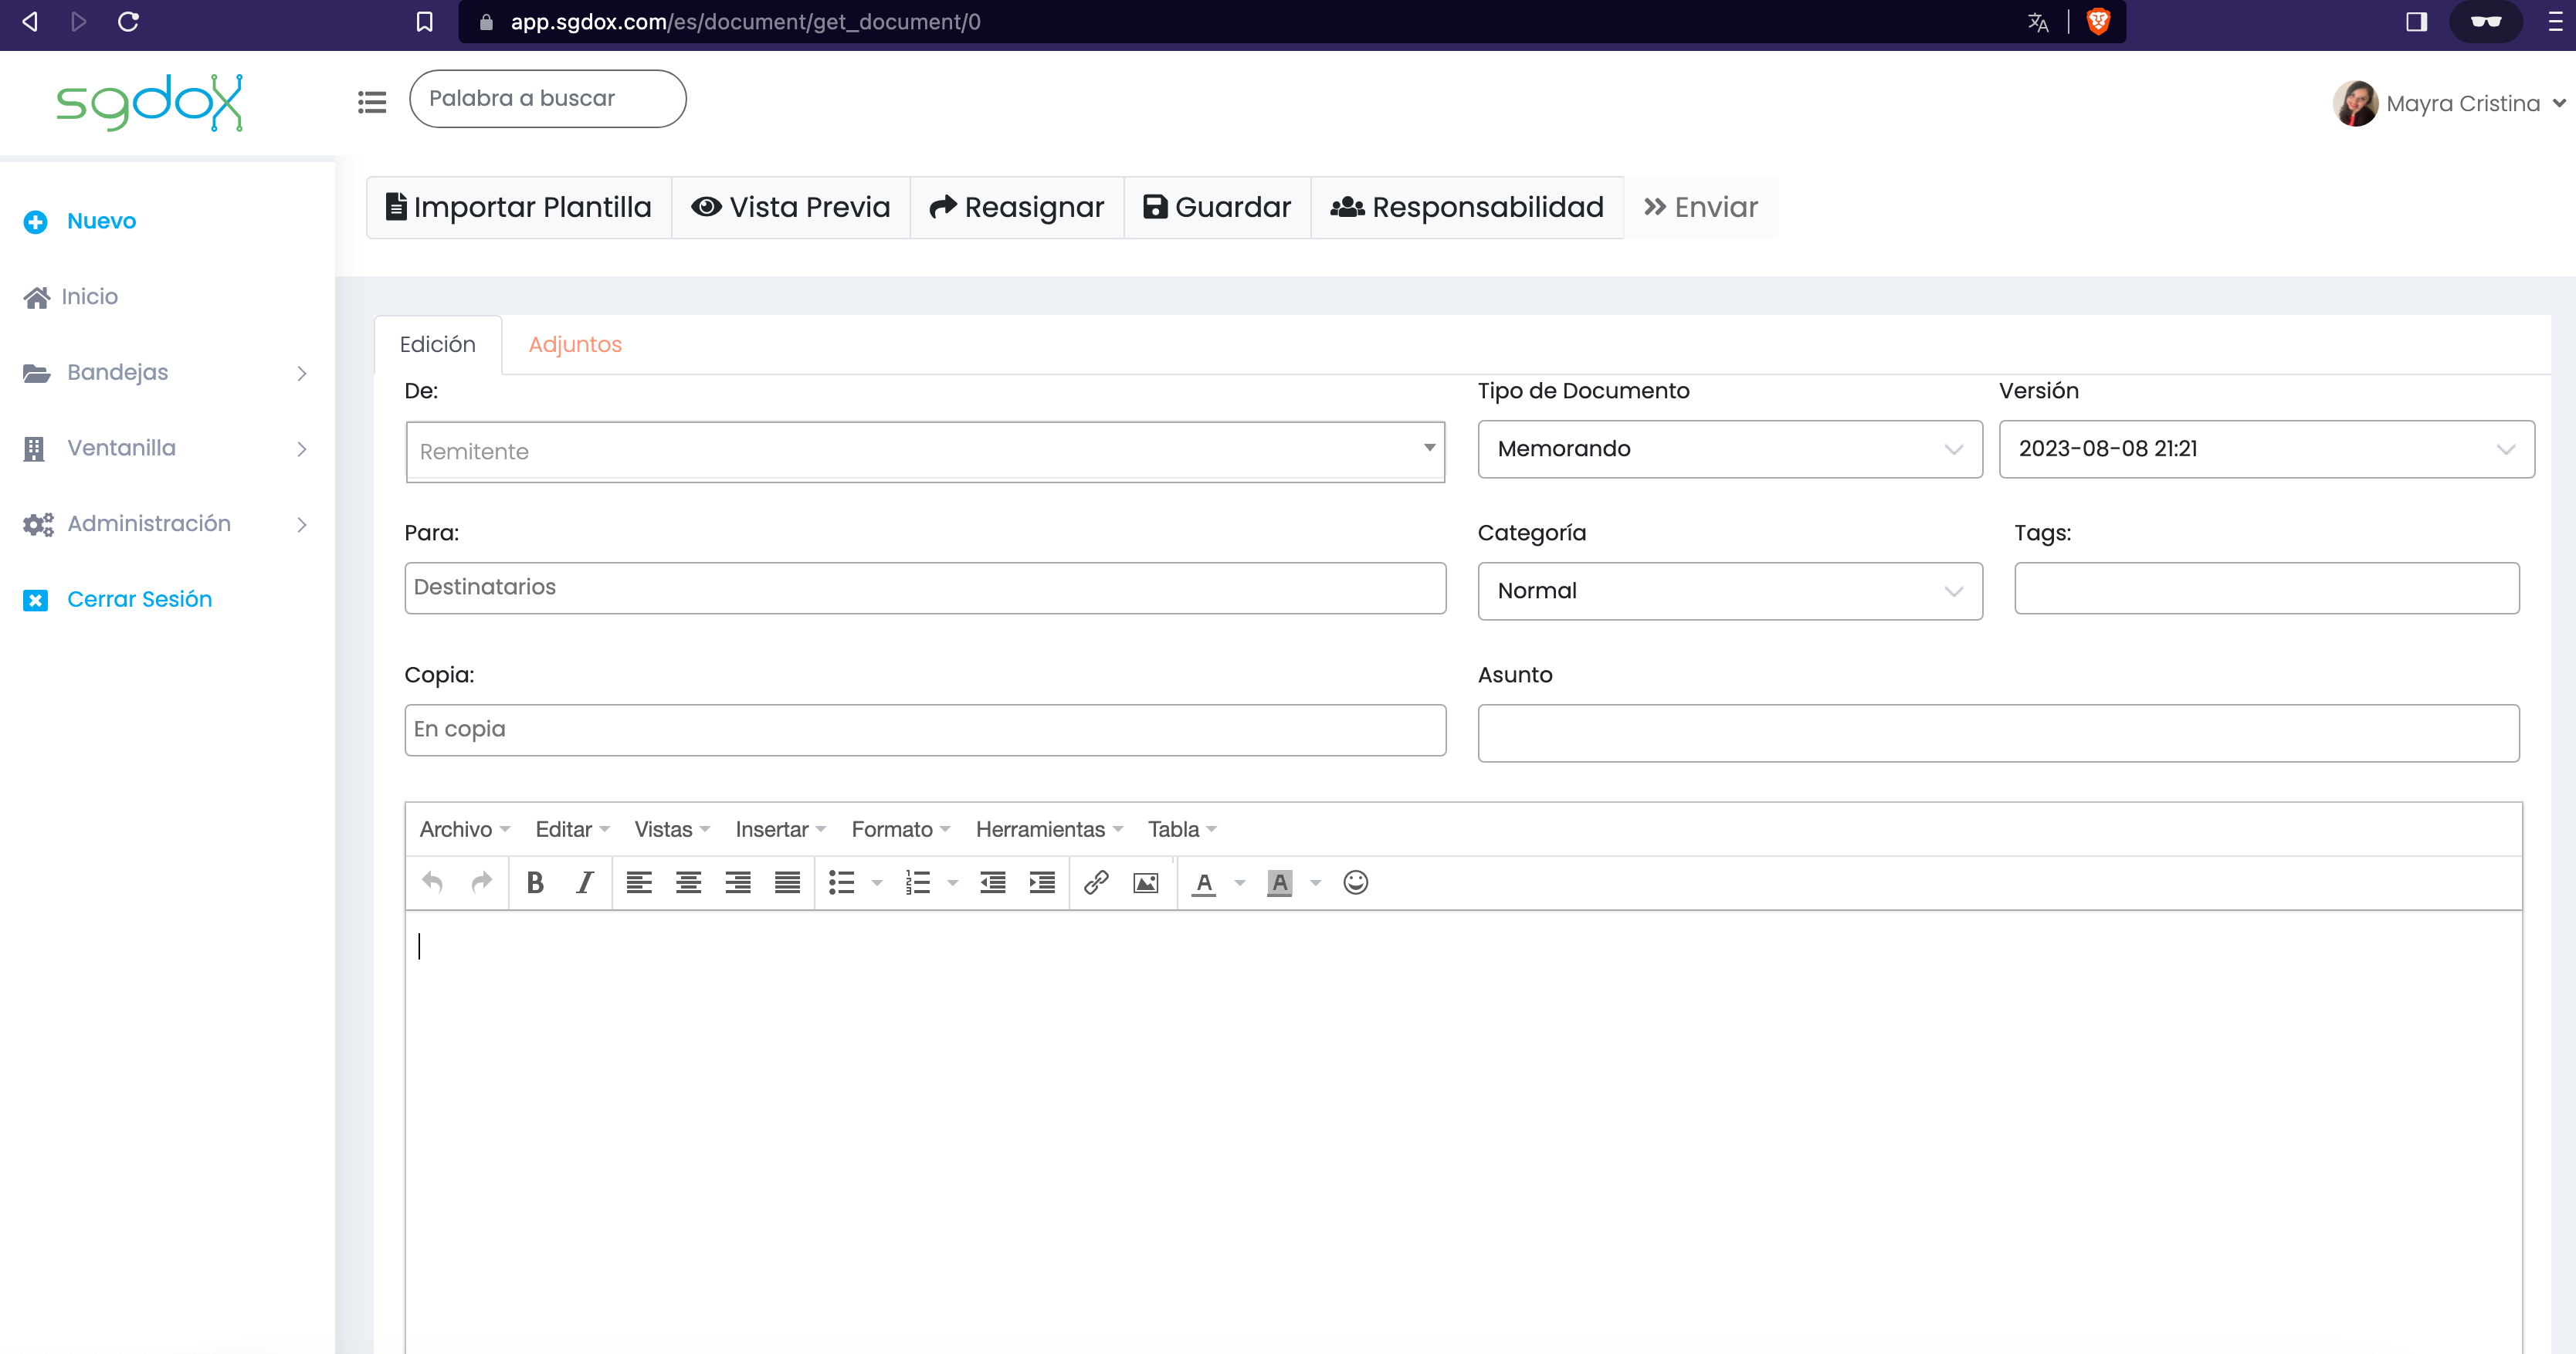Focus the Asunto input field
This screenshot has height=1354, width=2576.
coord(1998,733)
